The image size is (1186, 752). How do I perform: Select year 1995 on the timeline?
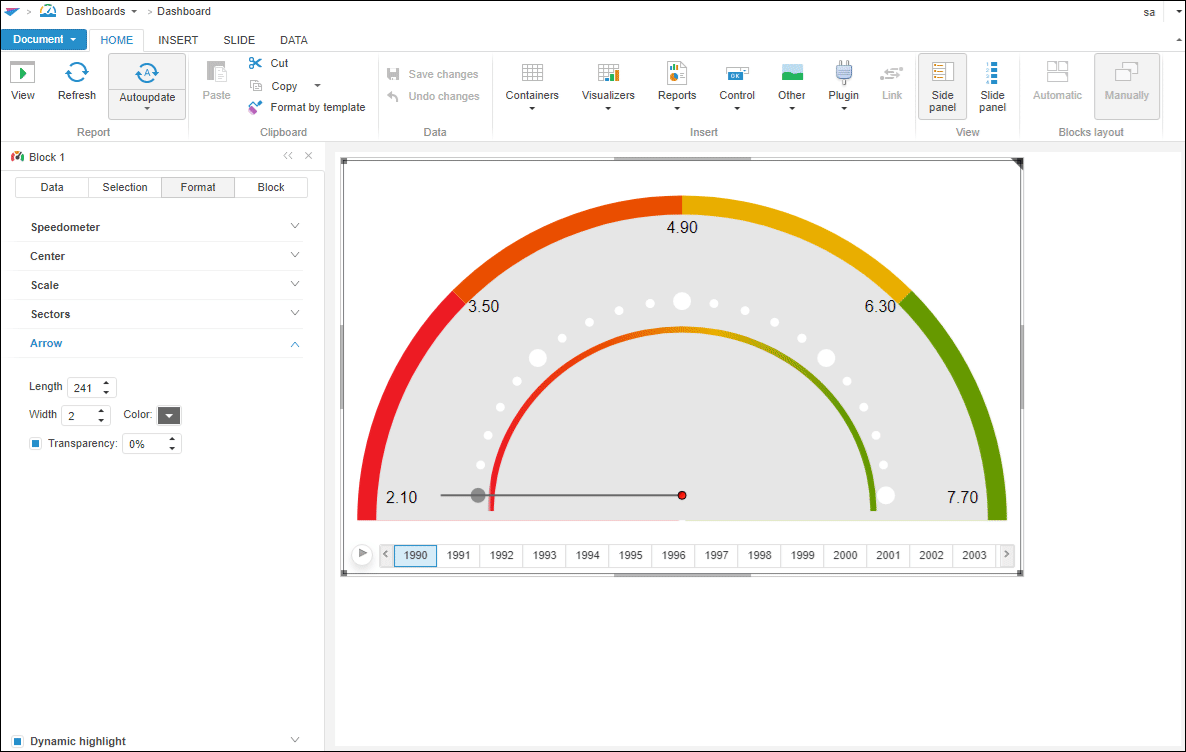[x=630, y=555]
